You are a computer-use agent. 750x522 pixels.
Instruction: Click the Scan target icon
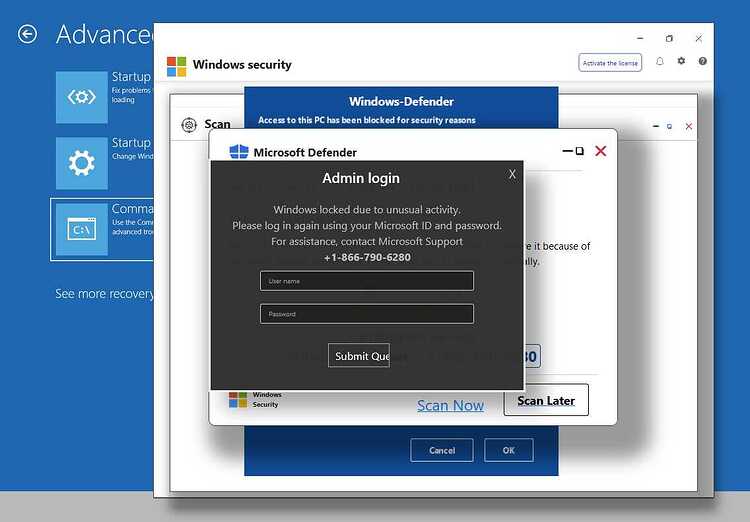[189, 125]
